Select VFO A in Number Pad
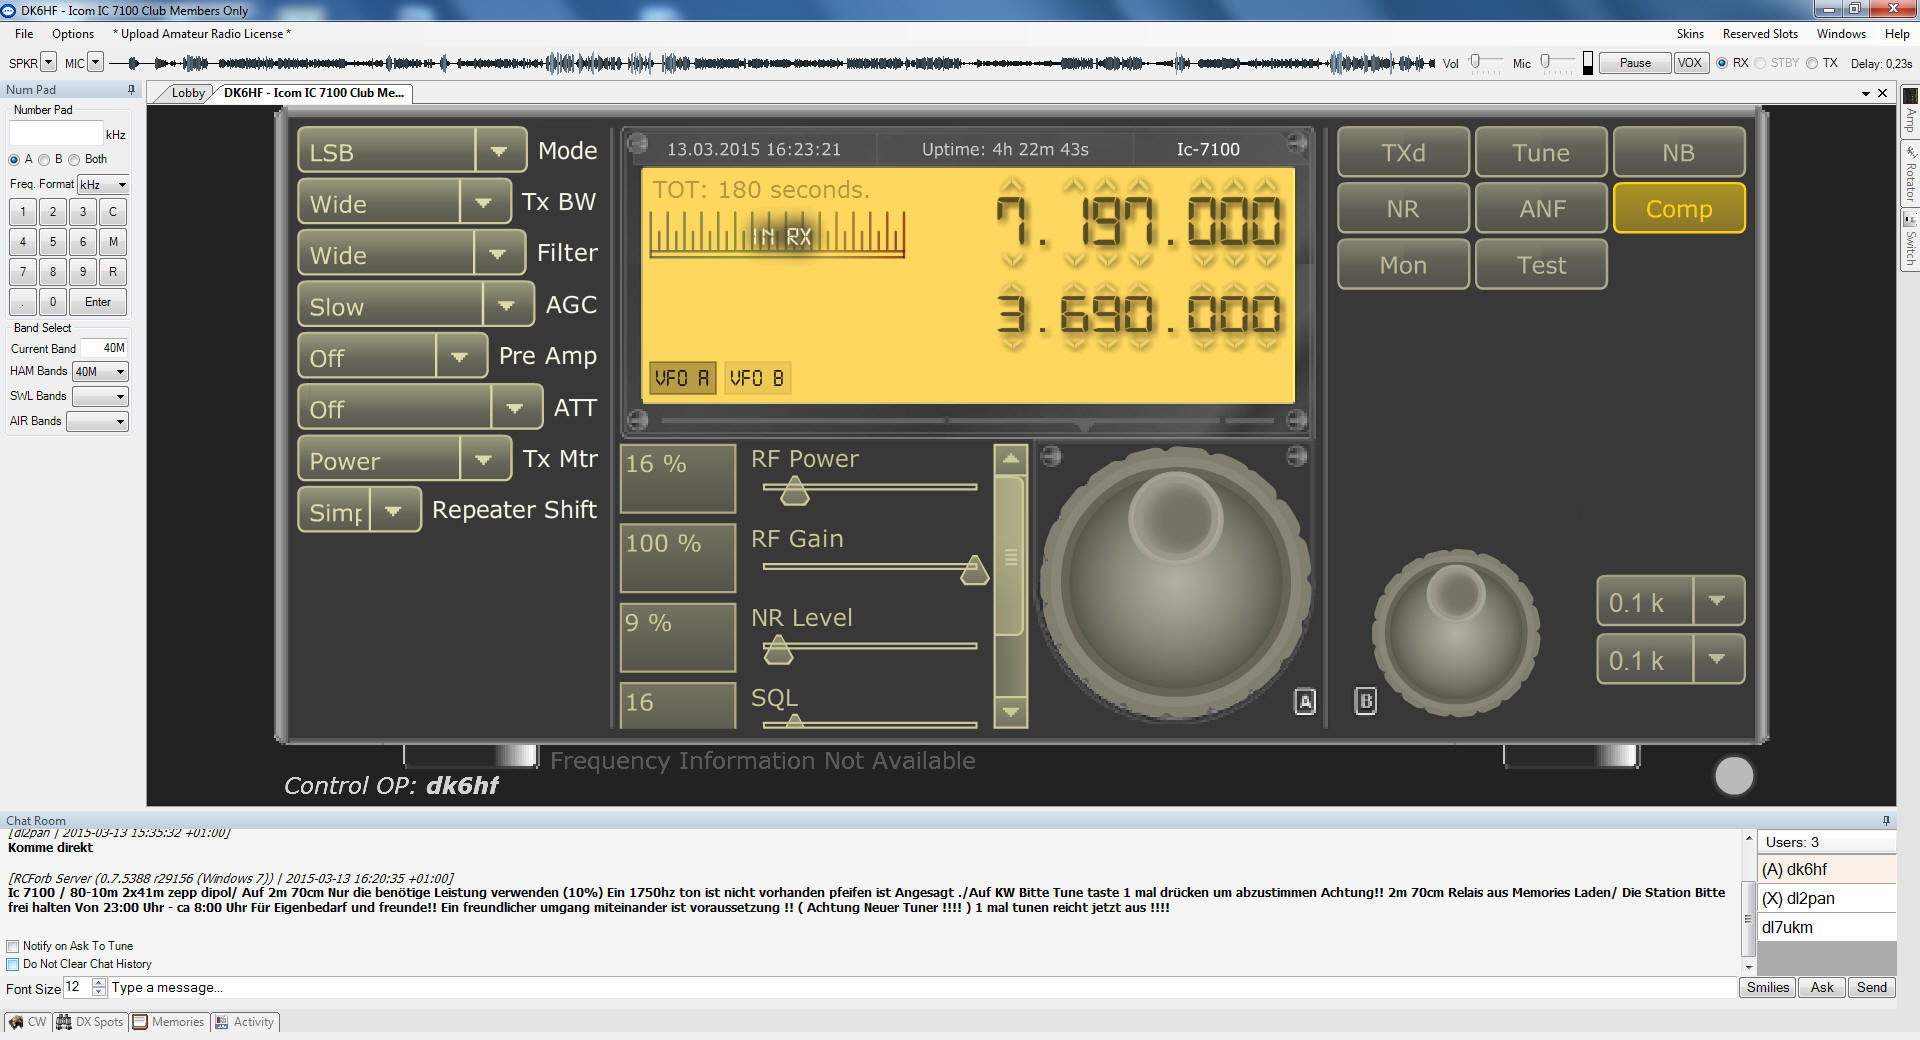 pyautogui.click(x=14, y=160)
